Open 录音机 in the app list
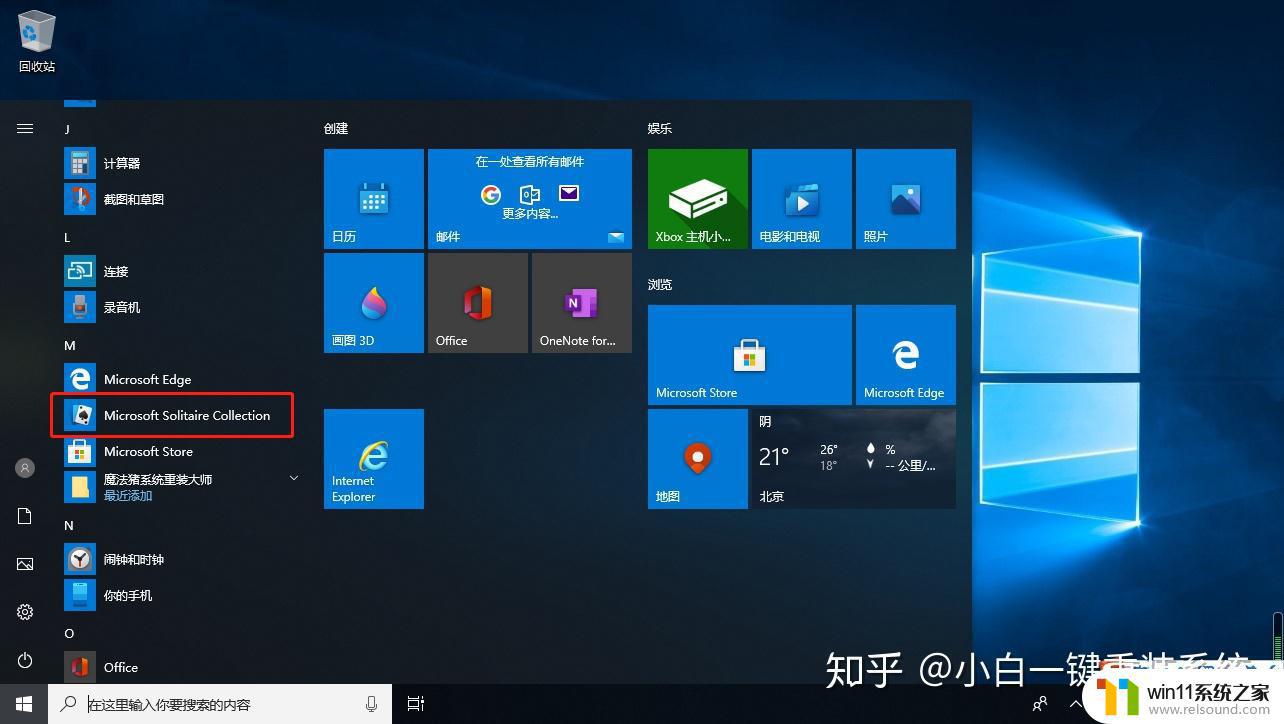 182,307
